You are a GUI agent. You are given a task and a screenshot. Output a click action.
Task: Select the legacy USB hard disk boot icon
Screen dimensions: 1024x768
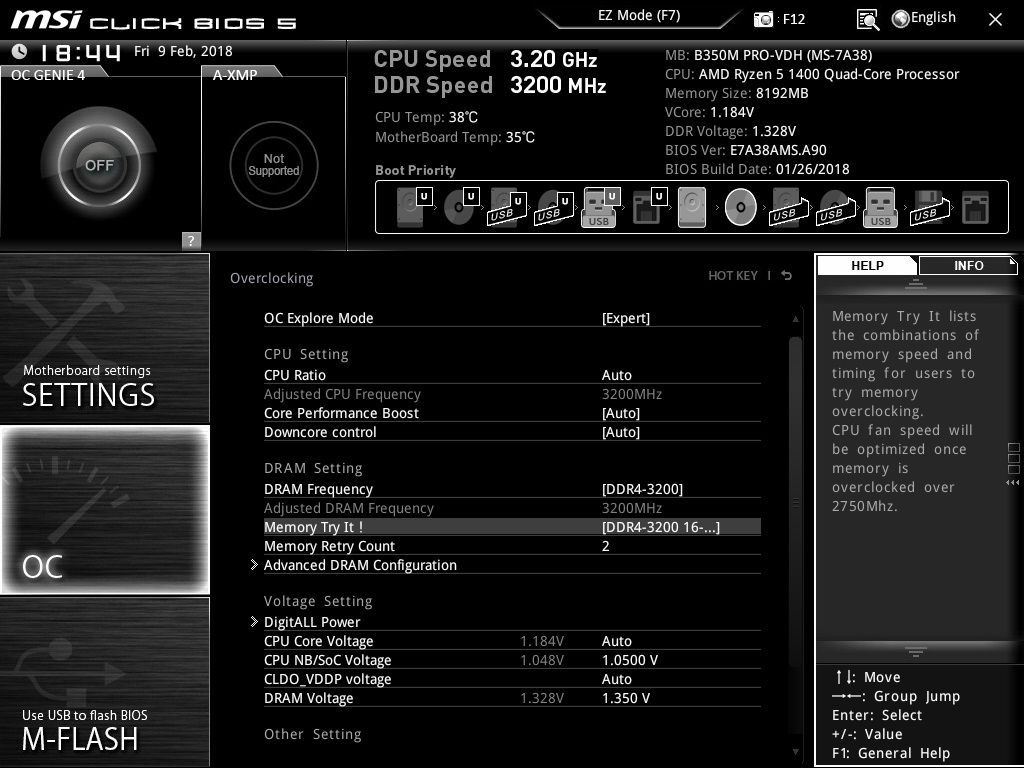point(788,208)
